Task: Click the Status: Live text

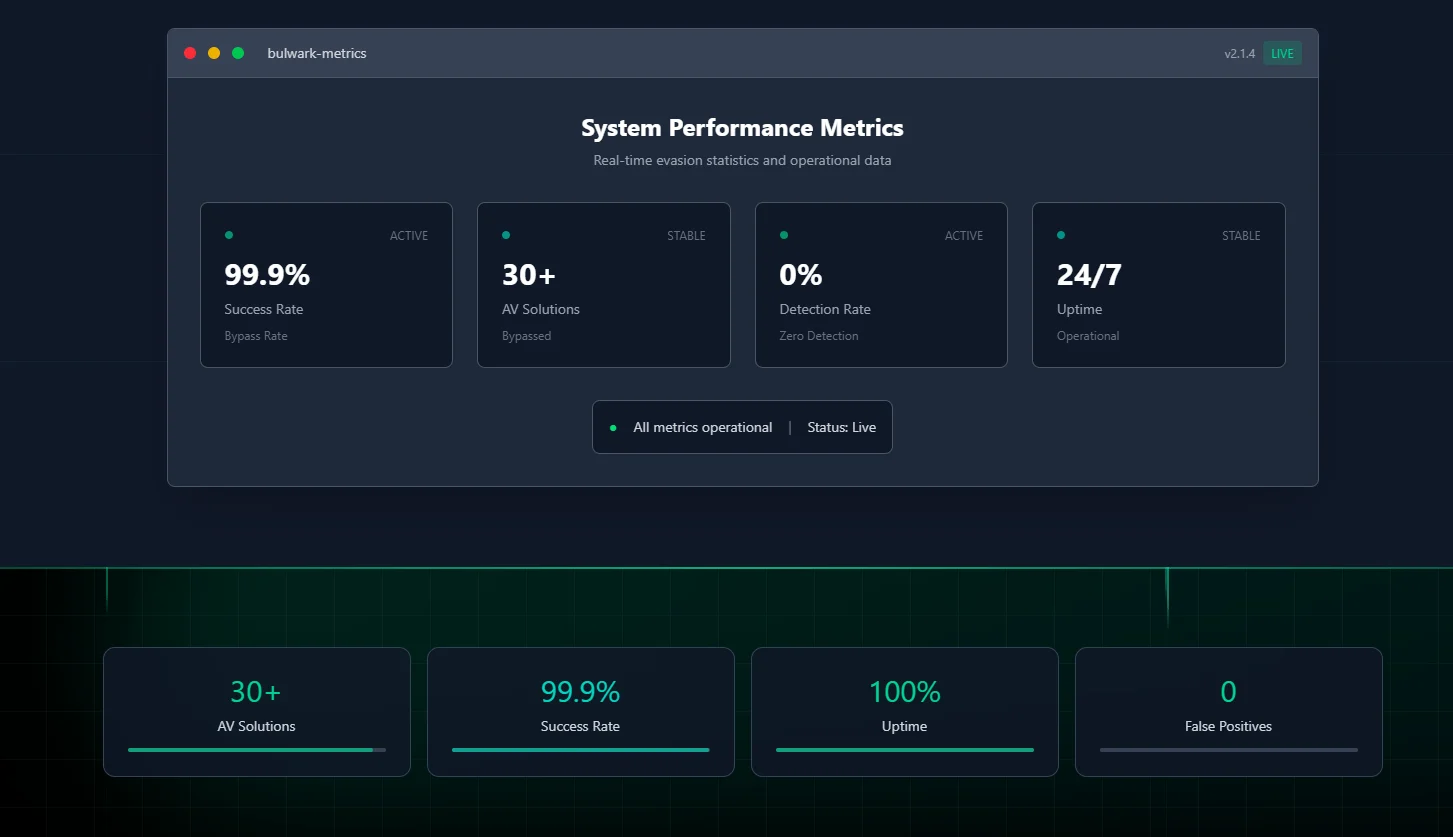Action: [842, 427]
